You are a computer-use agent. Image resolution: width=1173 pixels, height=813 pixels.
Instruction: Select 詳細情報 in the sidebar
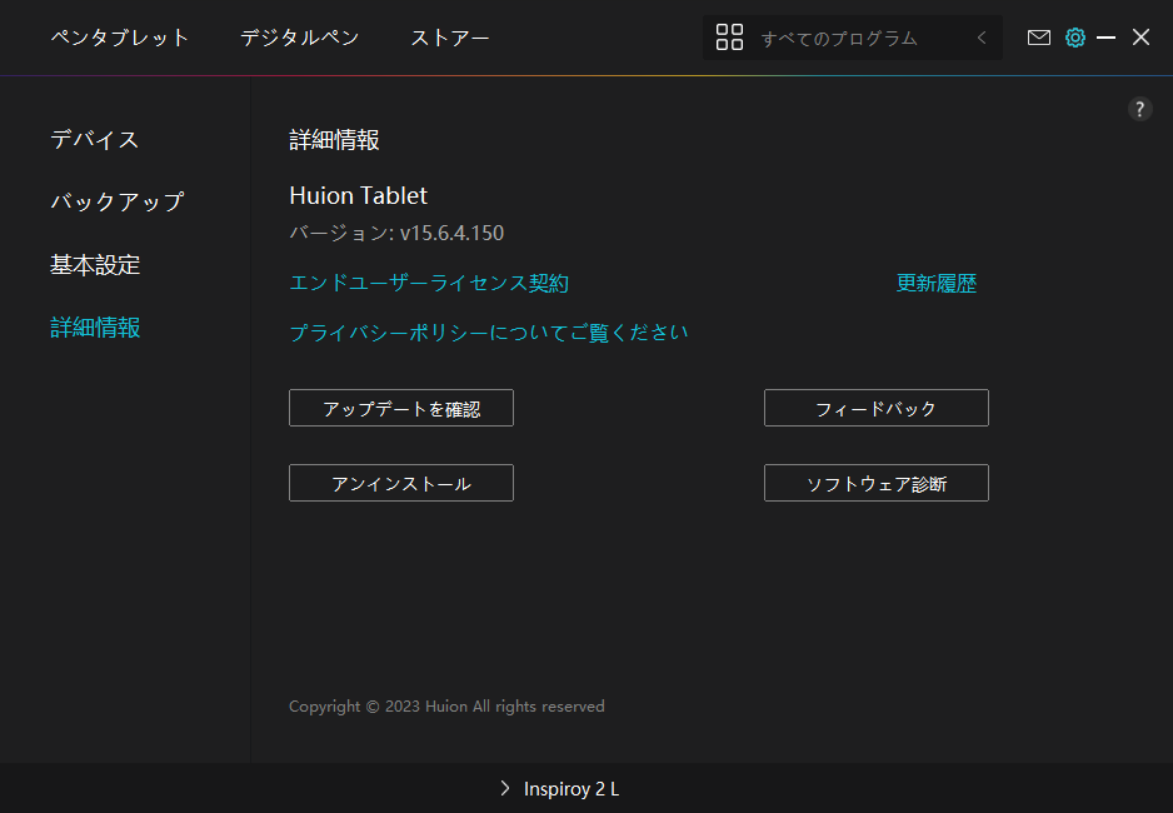[95, 327]
